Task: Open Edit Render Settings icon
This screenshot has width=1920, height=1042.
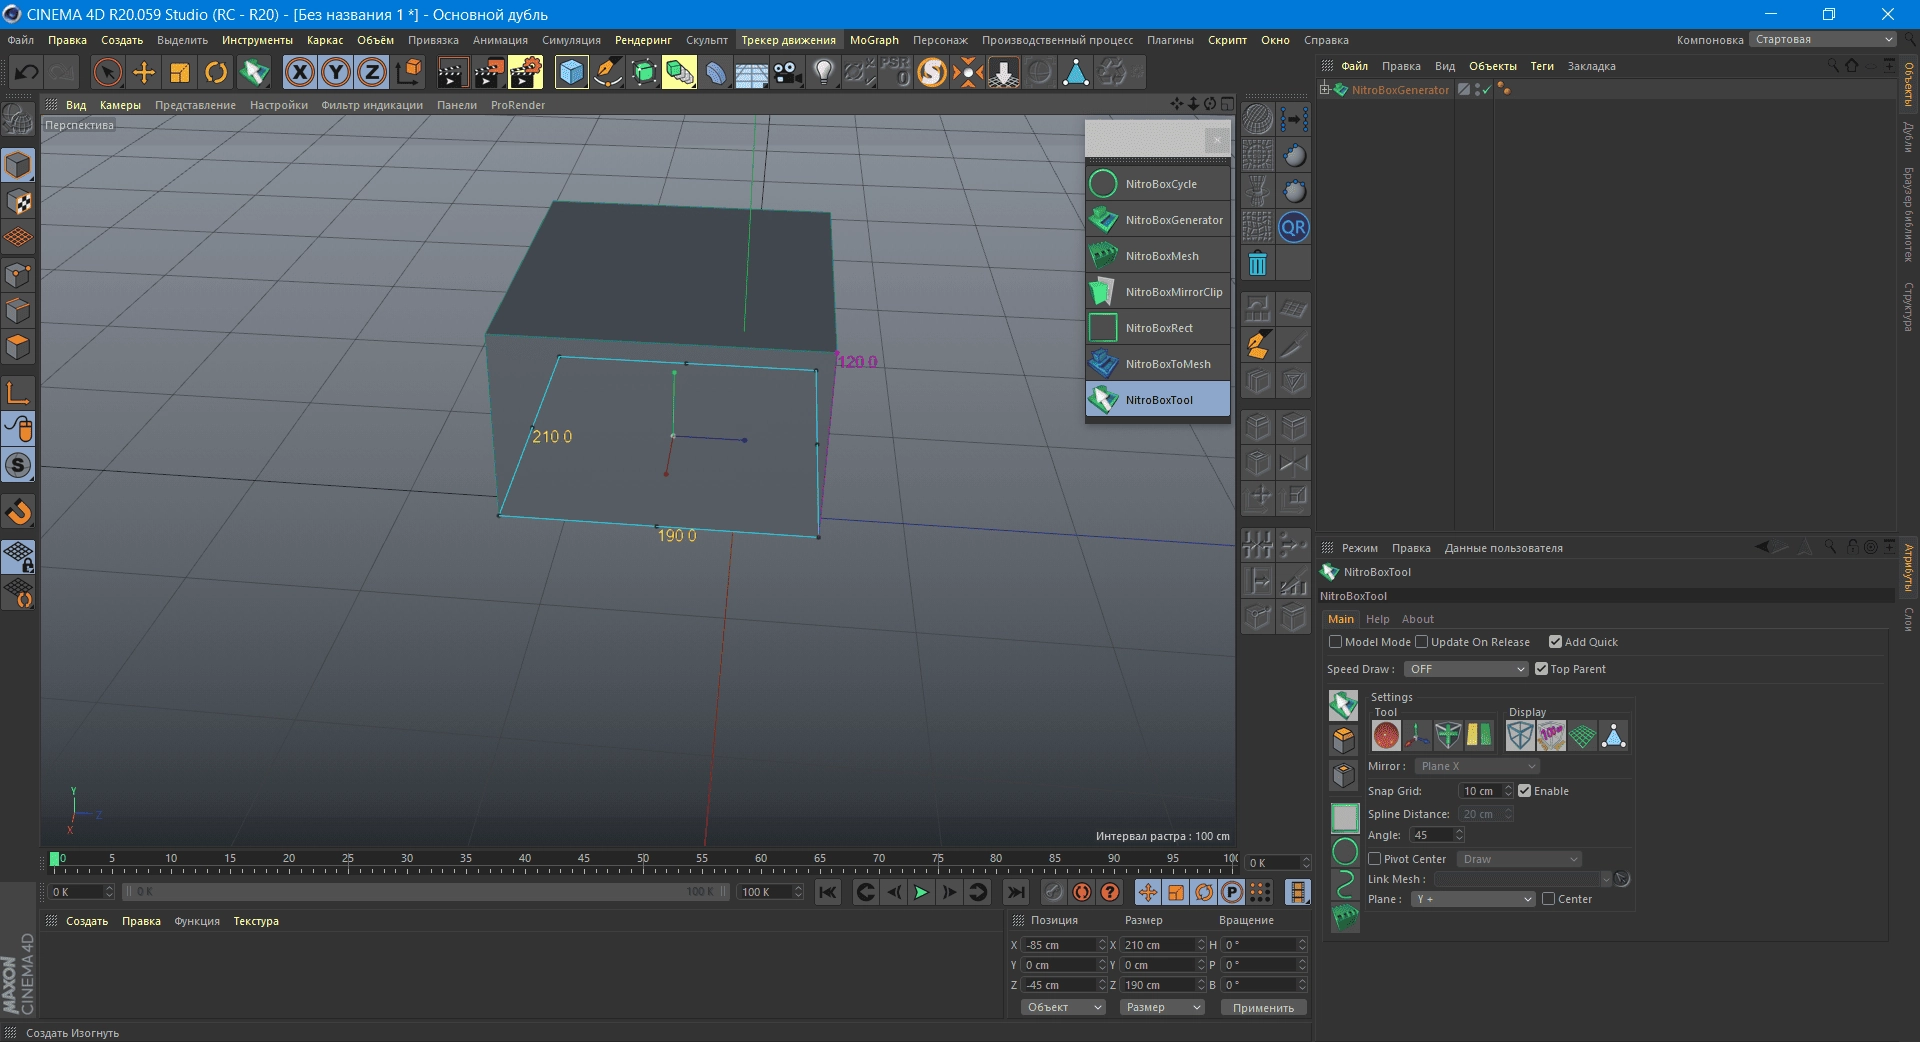Action: click(525, 72)
